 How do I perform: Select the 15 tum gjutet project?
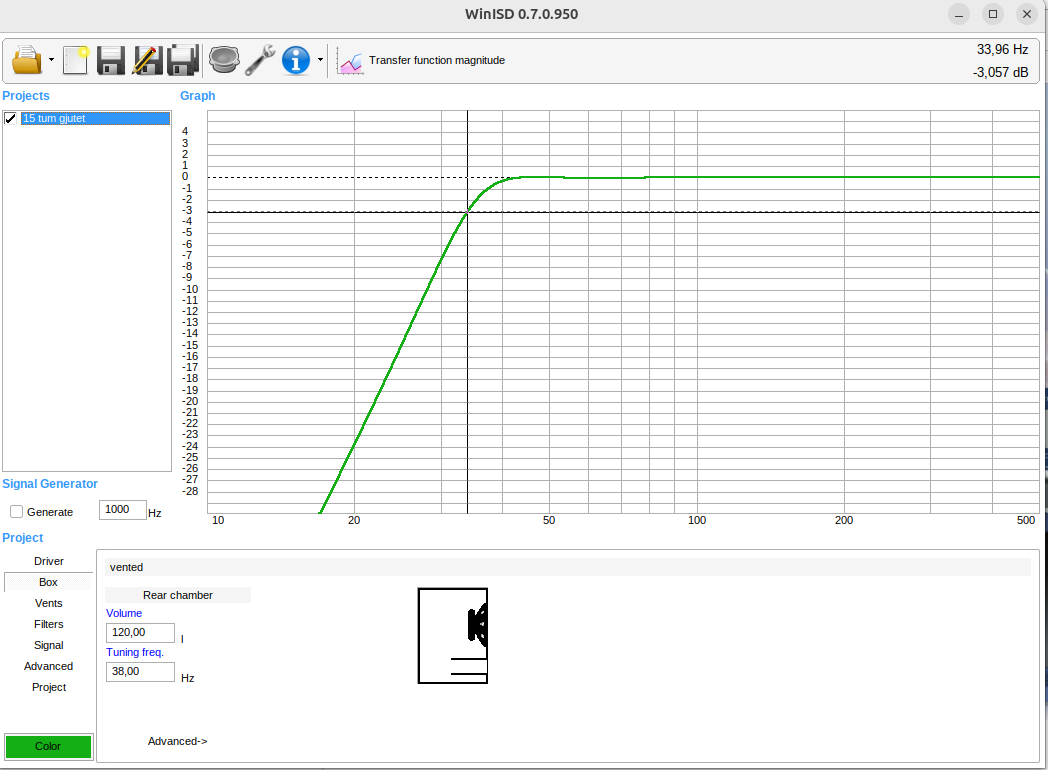pyautogui.click(x=96, y=118)
